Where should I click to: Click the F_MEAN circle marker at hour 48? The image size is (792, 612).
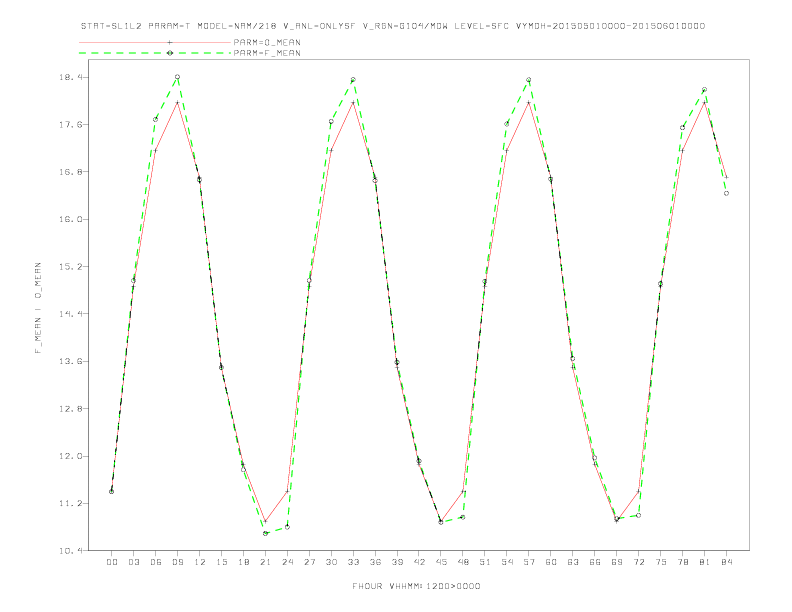click(463, 517)
